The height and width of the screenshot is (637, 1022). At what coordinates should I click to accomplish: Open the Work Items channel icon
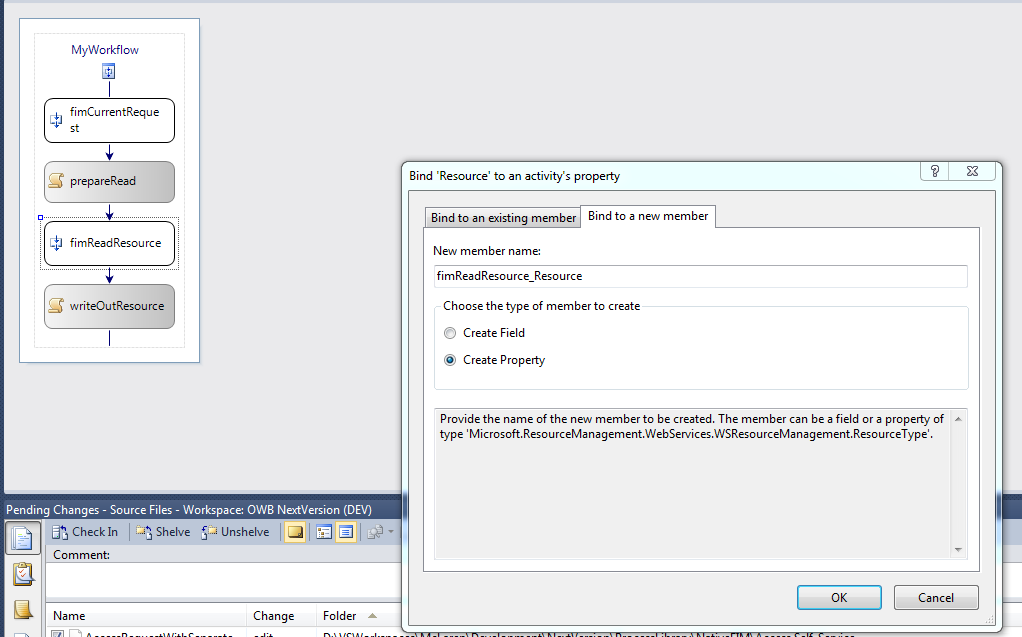(23, 574)
